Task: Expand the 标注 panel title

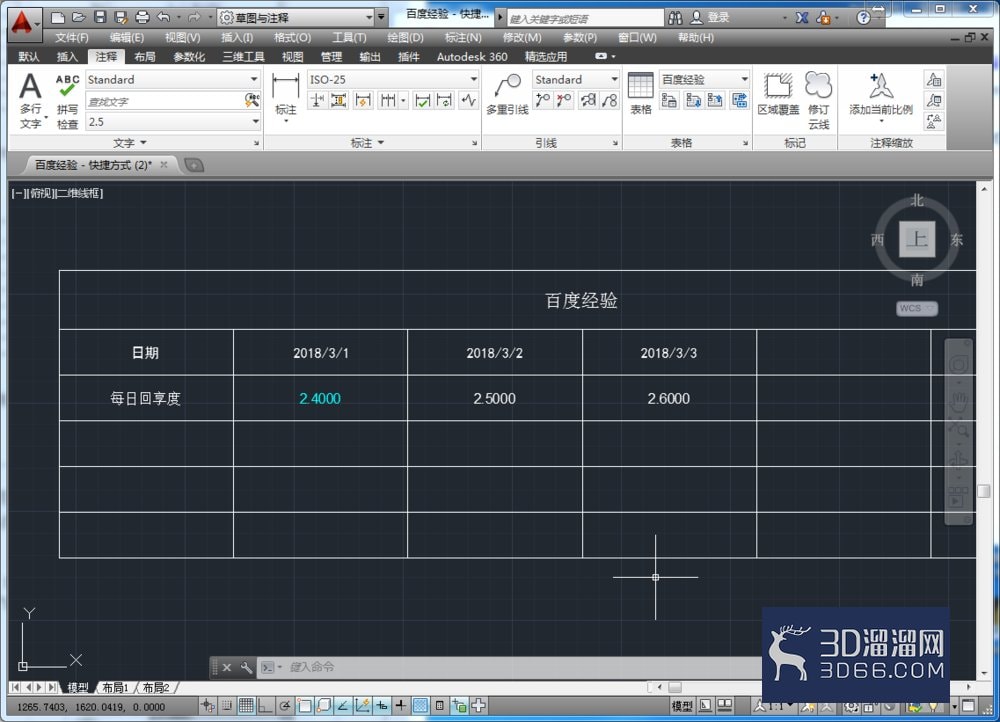Action: click(x=367, y=143)
